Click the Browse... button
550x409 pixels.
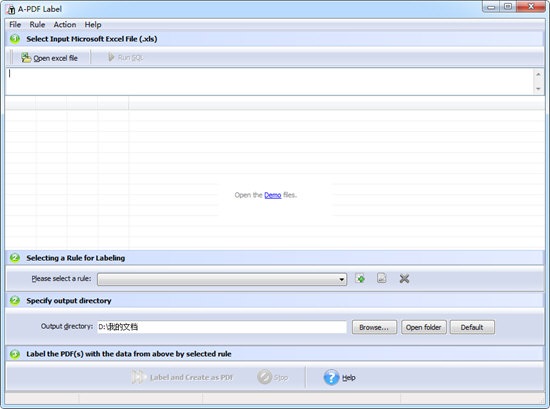(374, 327)
